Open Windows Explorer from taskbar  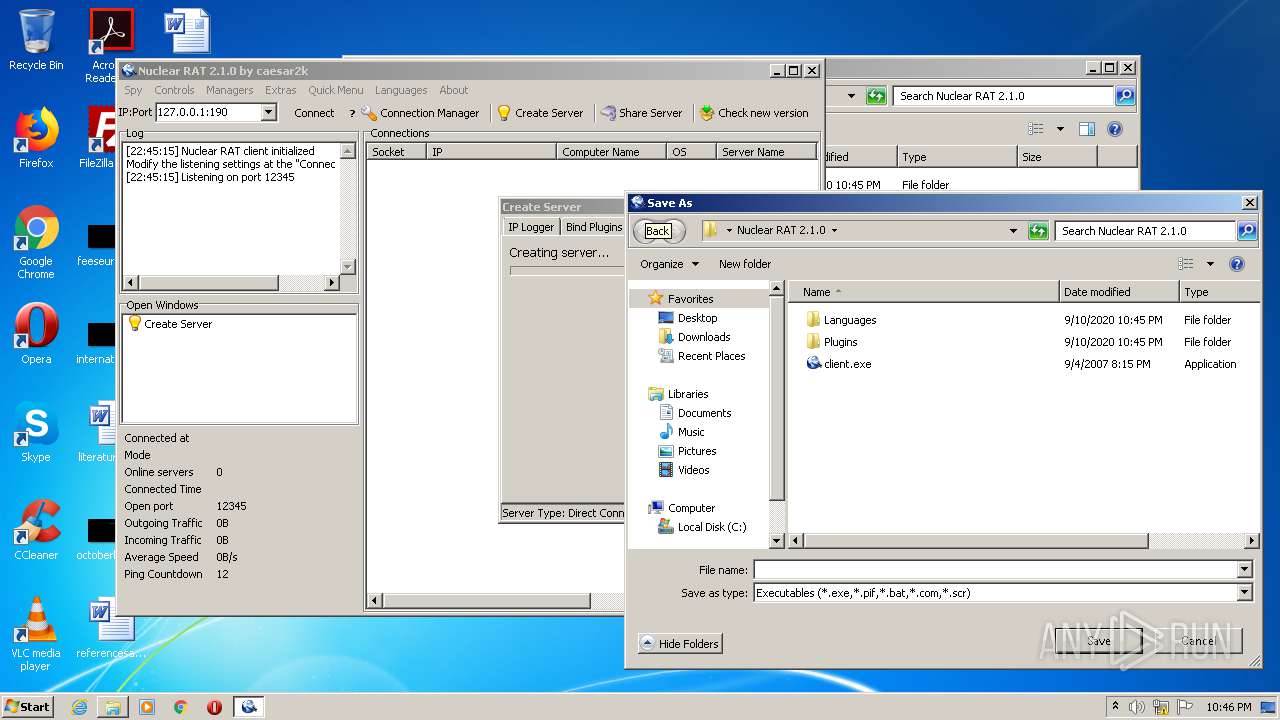coord(113,706)
